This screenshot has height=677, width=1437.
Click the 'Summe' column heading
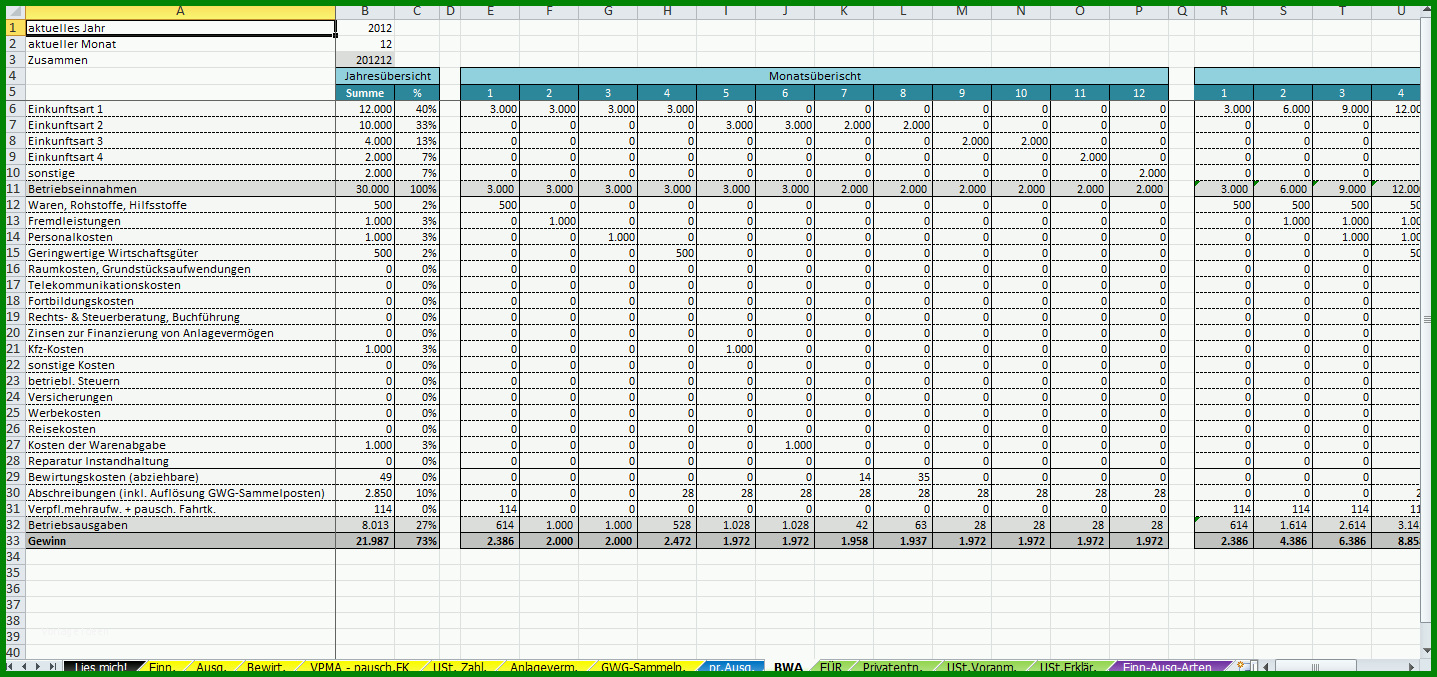365,93
